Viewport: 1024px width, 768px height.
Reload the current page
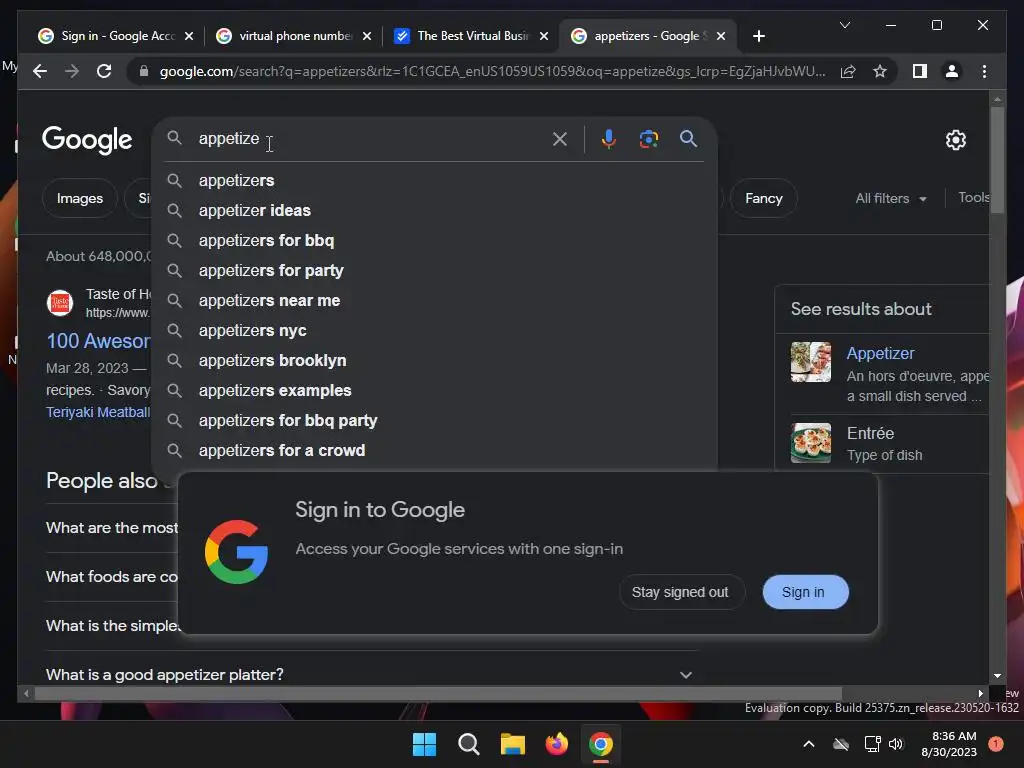[104, 71]
